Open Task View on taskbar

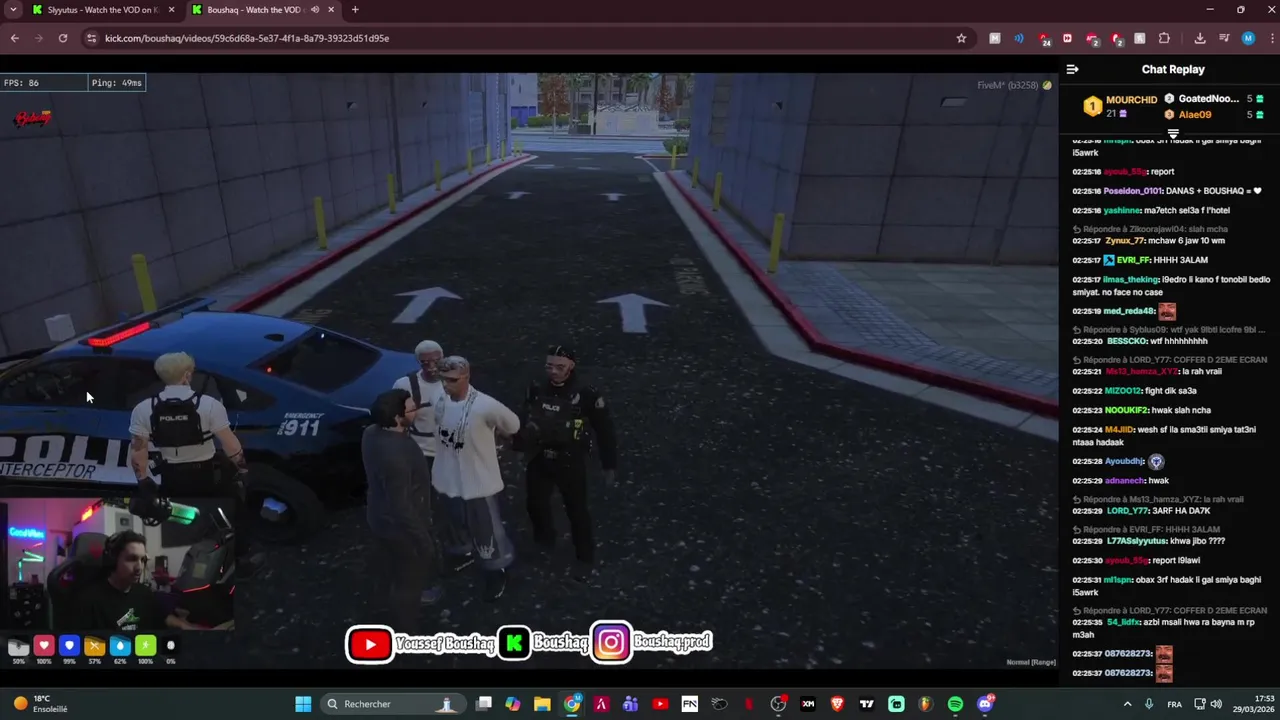coord(484,704)
